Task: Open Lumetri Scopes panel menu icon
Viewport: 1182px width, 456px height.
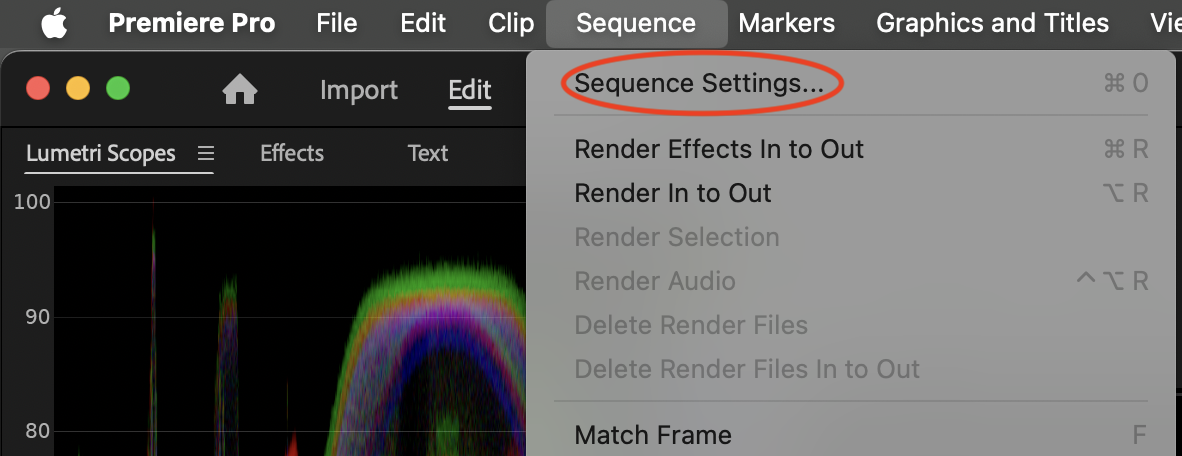Action: pos(206,153)
